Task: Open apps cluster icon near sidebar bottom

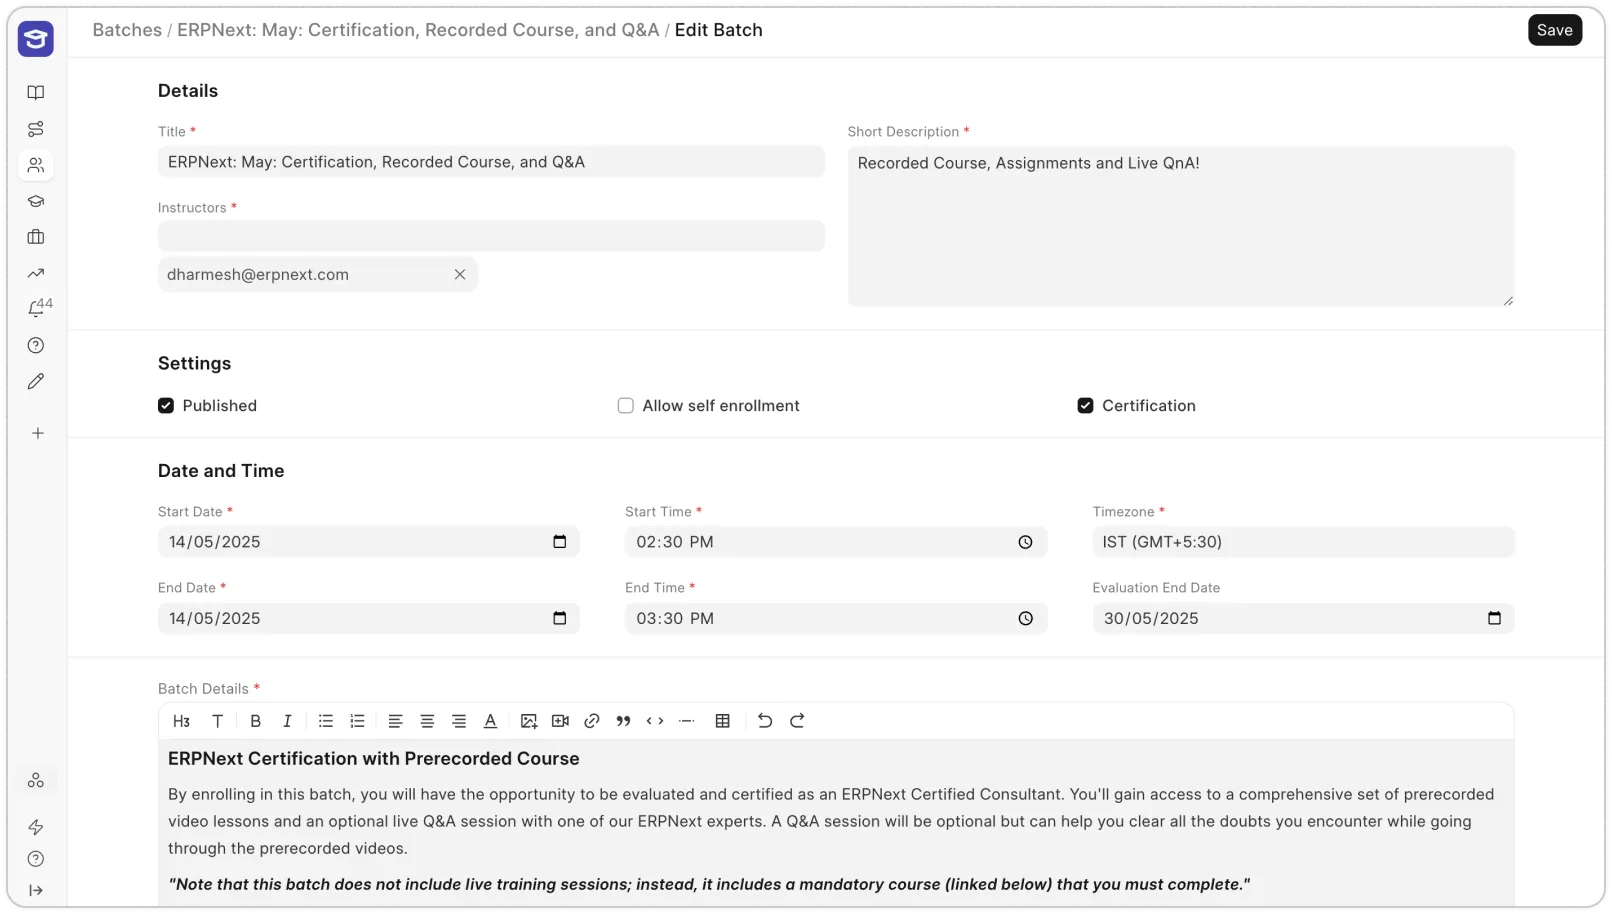Action: pyautogui.click(x=36, y=781)
